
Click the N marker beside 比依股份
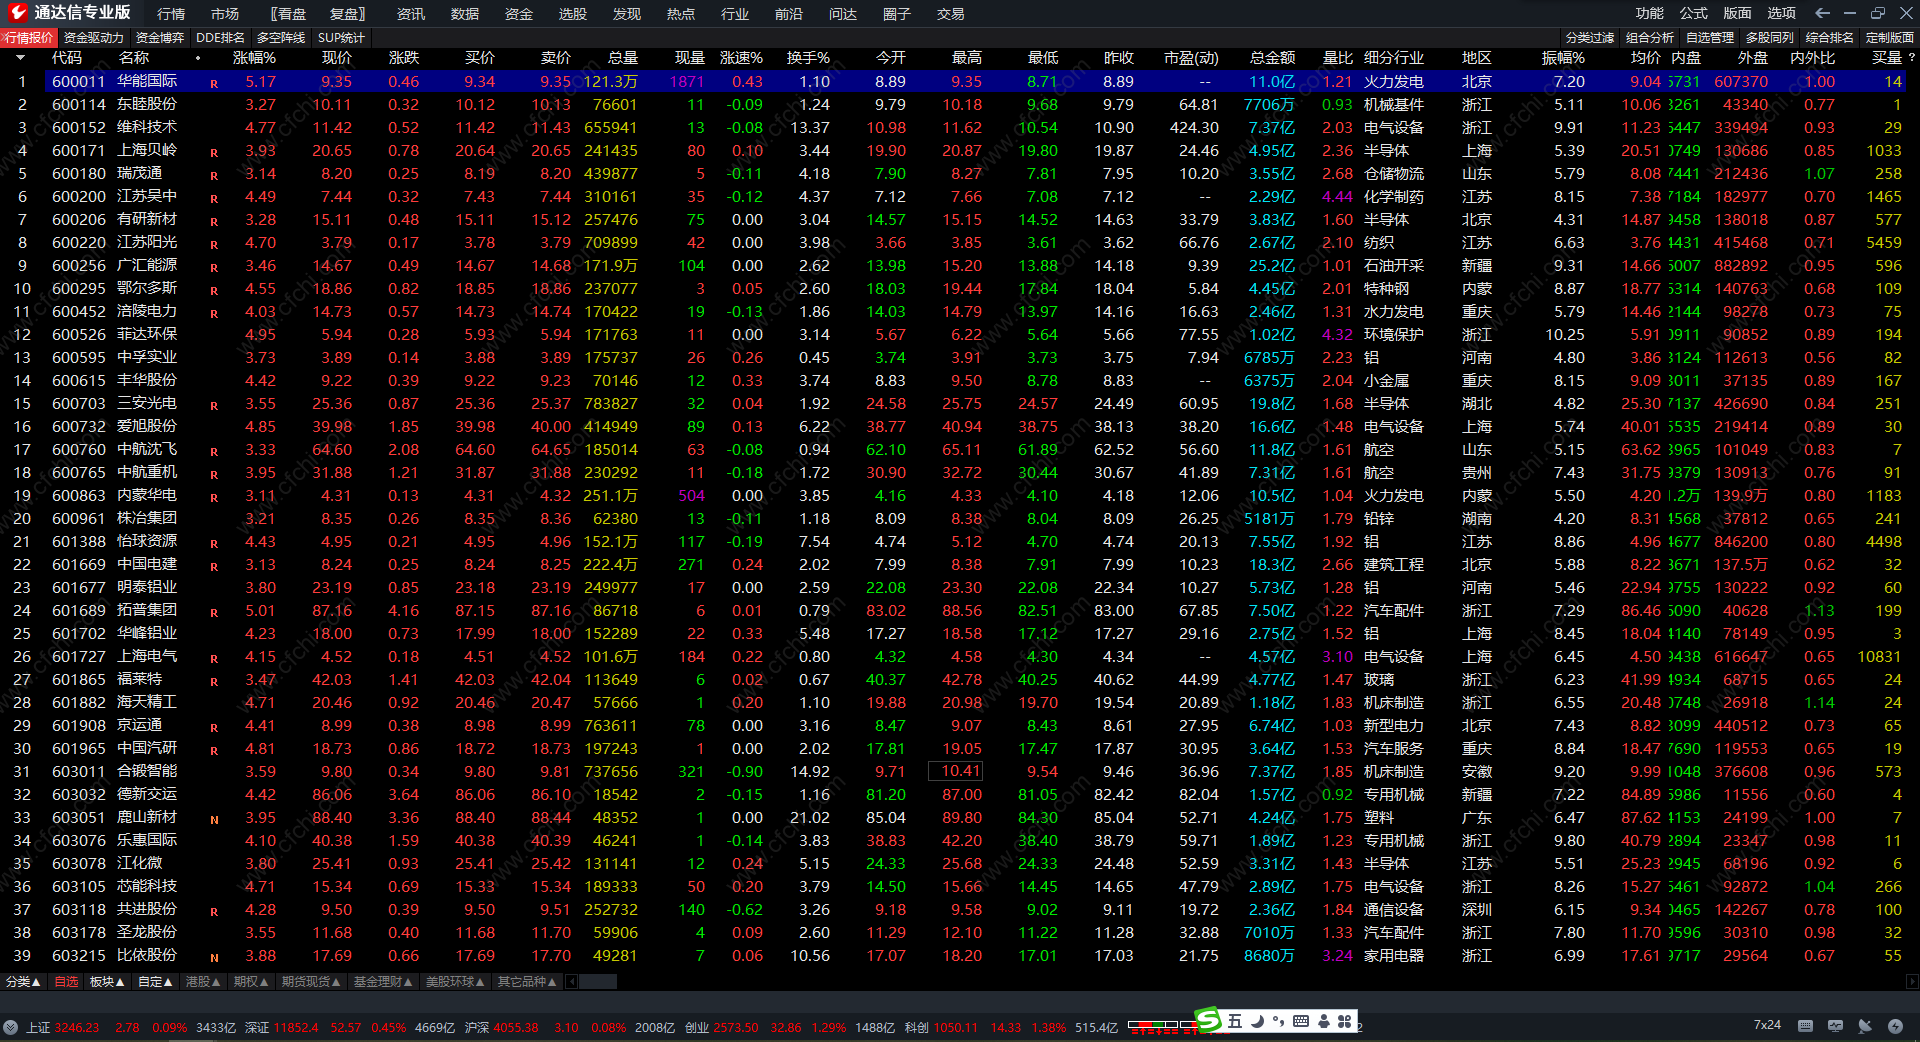[214, 957]
